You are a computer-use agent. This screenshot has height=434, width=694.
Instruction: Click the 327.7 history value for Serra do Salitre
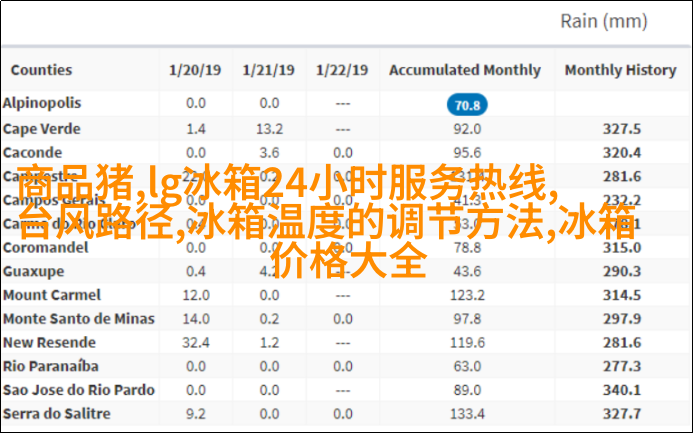coord(622,414)
